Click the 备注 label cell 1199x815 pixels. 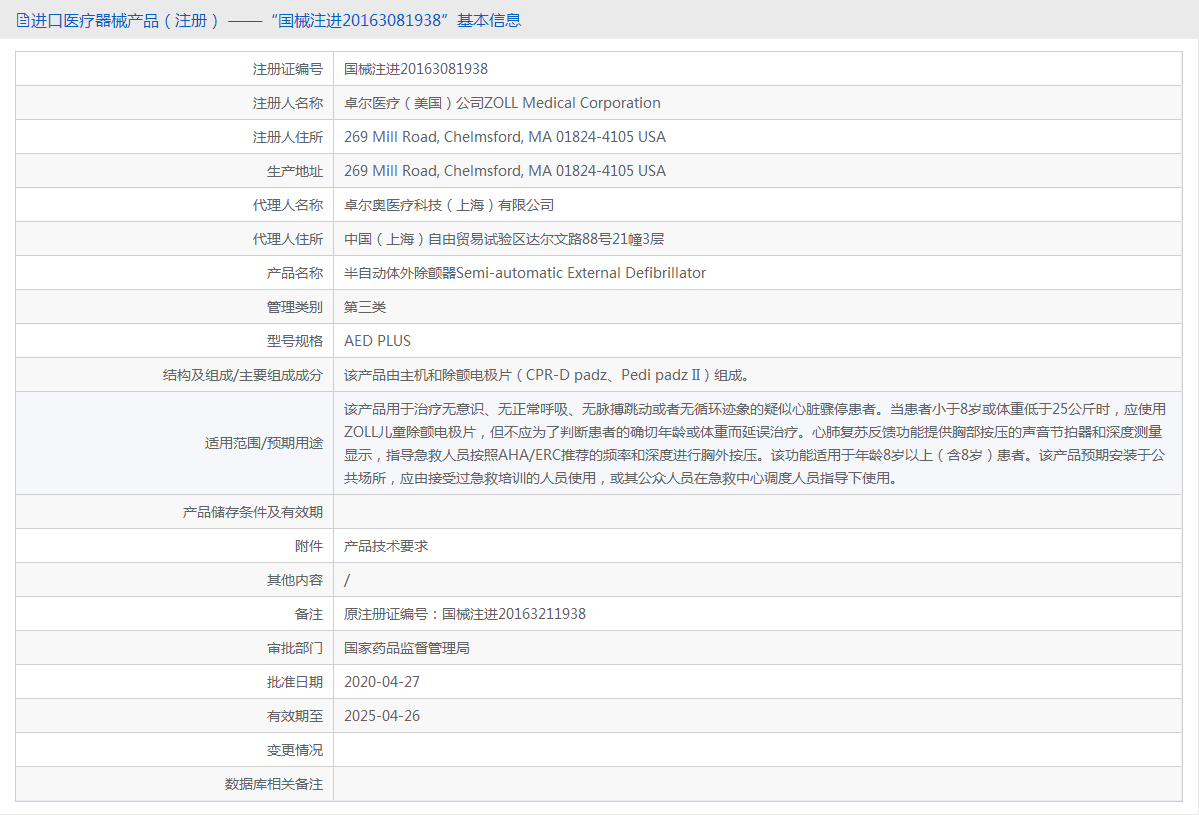pyautogui.click(x=174, y=614)
